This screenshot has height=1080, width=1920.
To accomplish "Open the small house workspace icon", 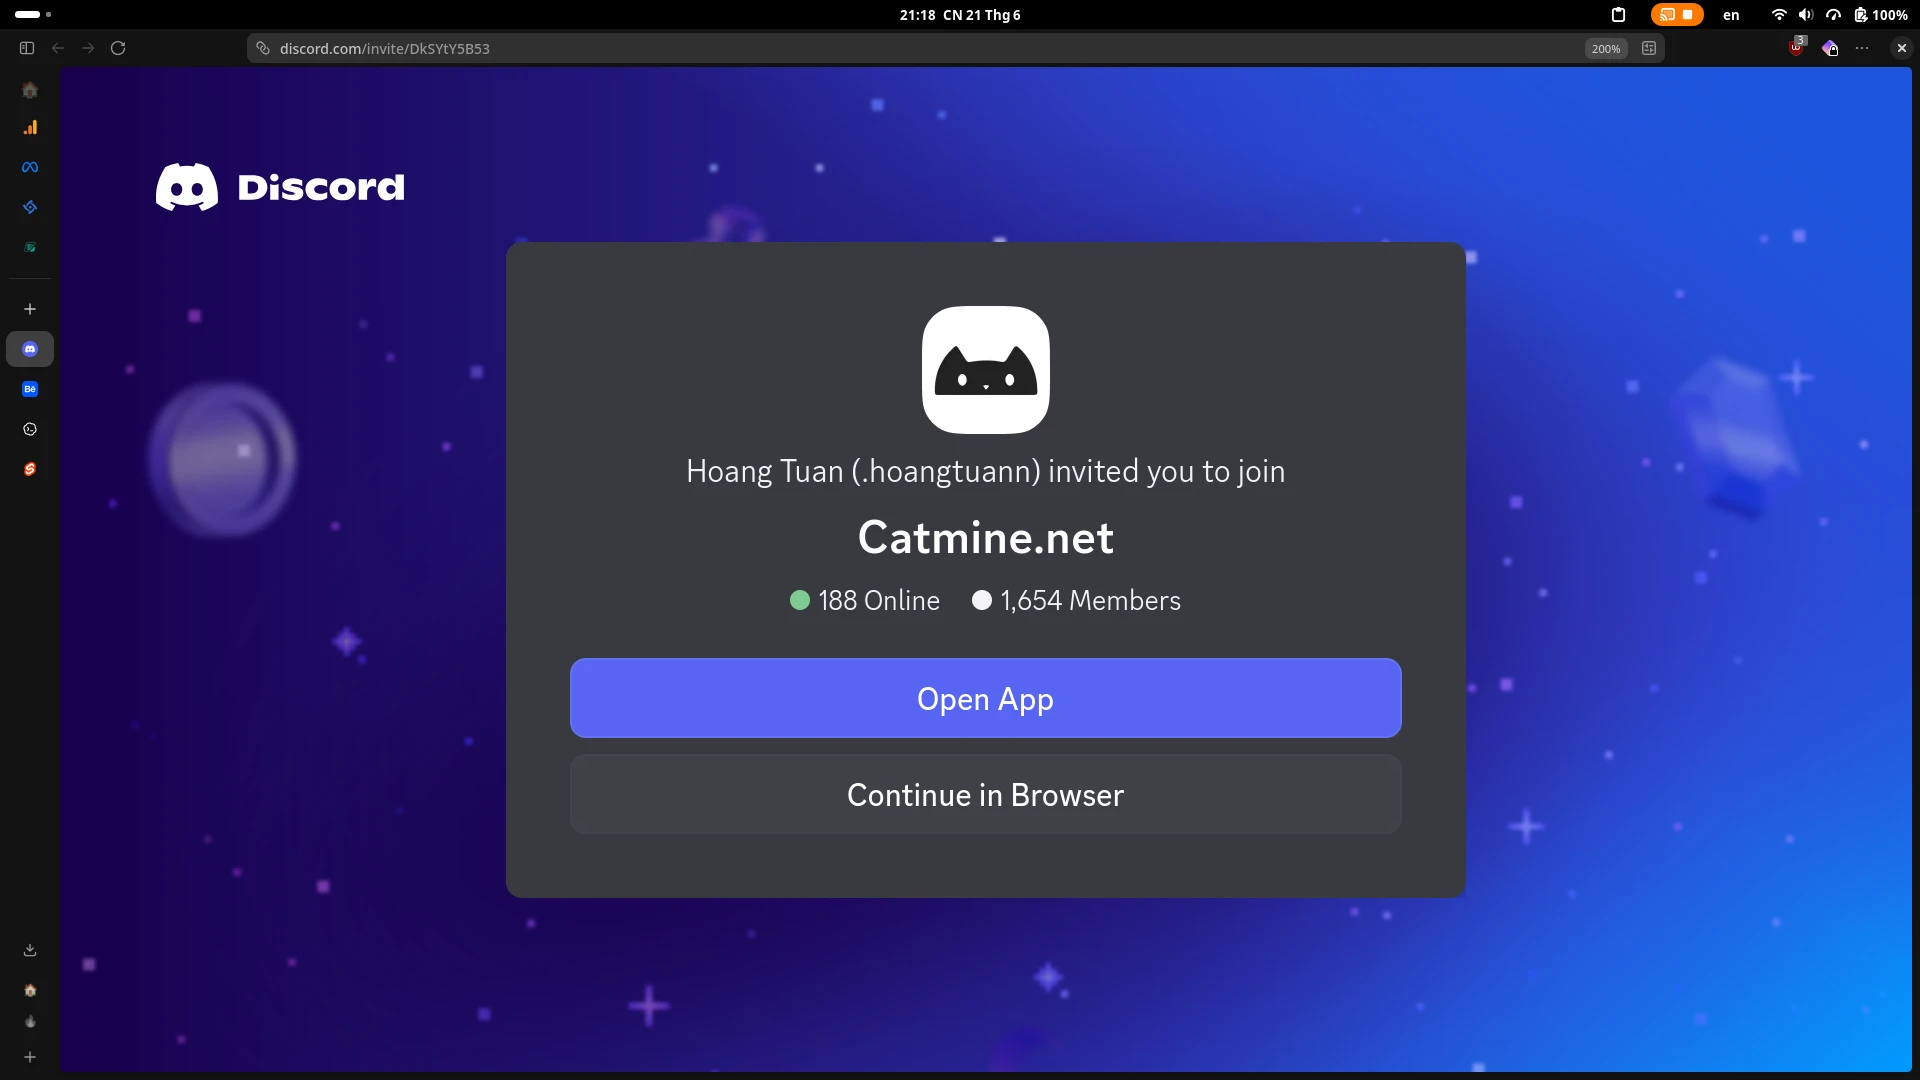I will (30, 990).
